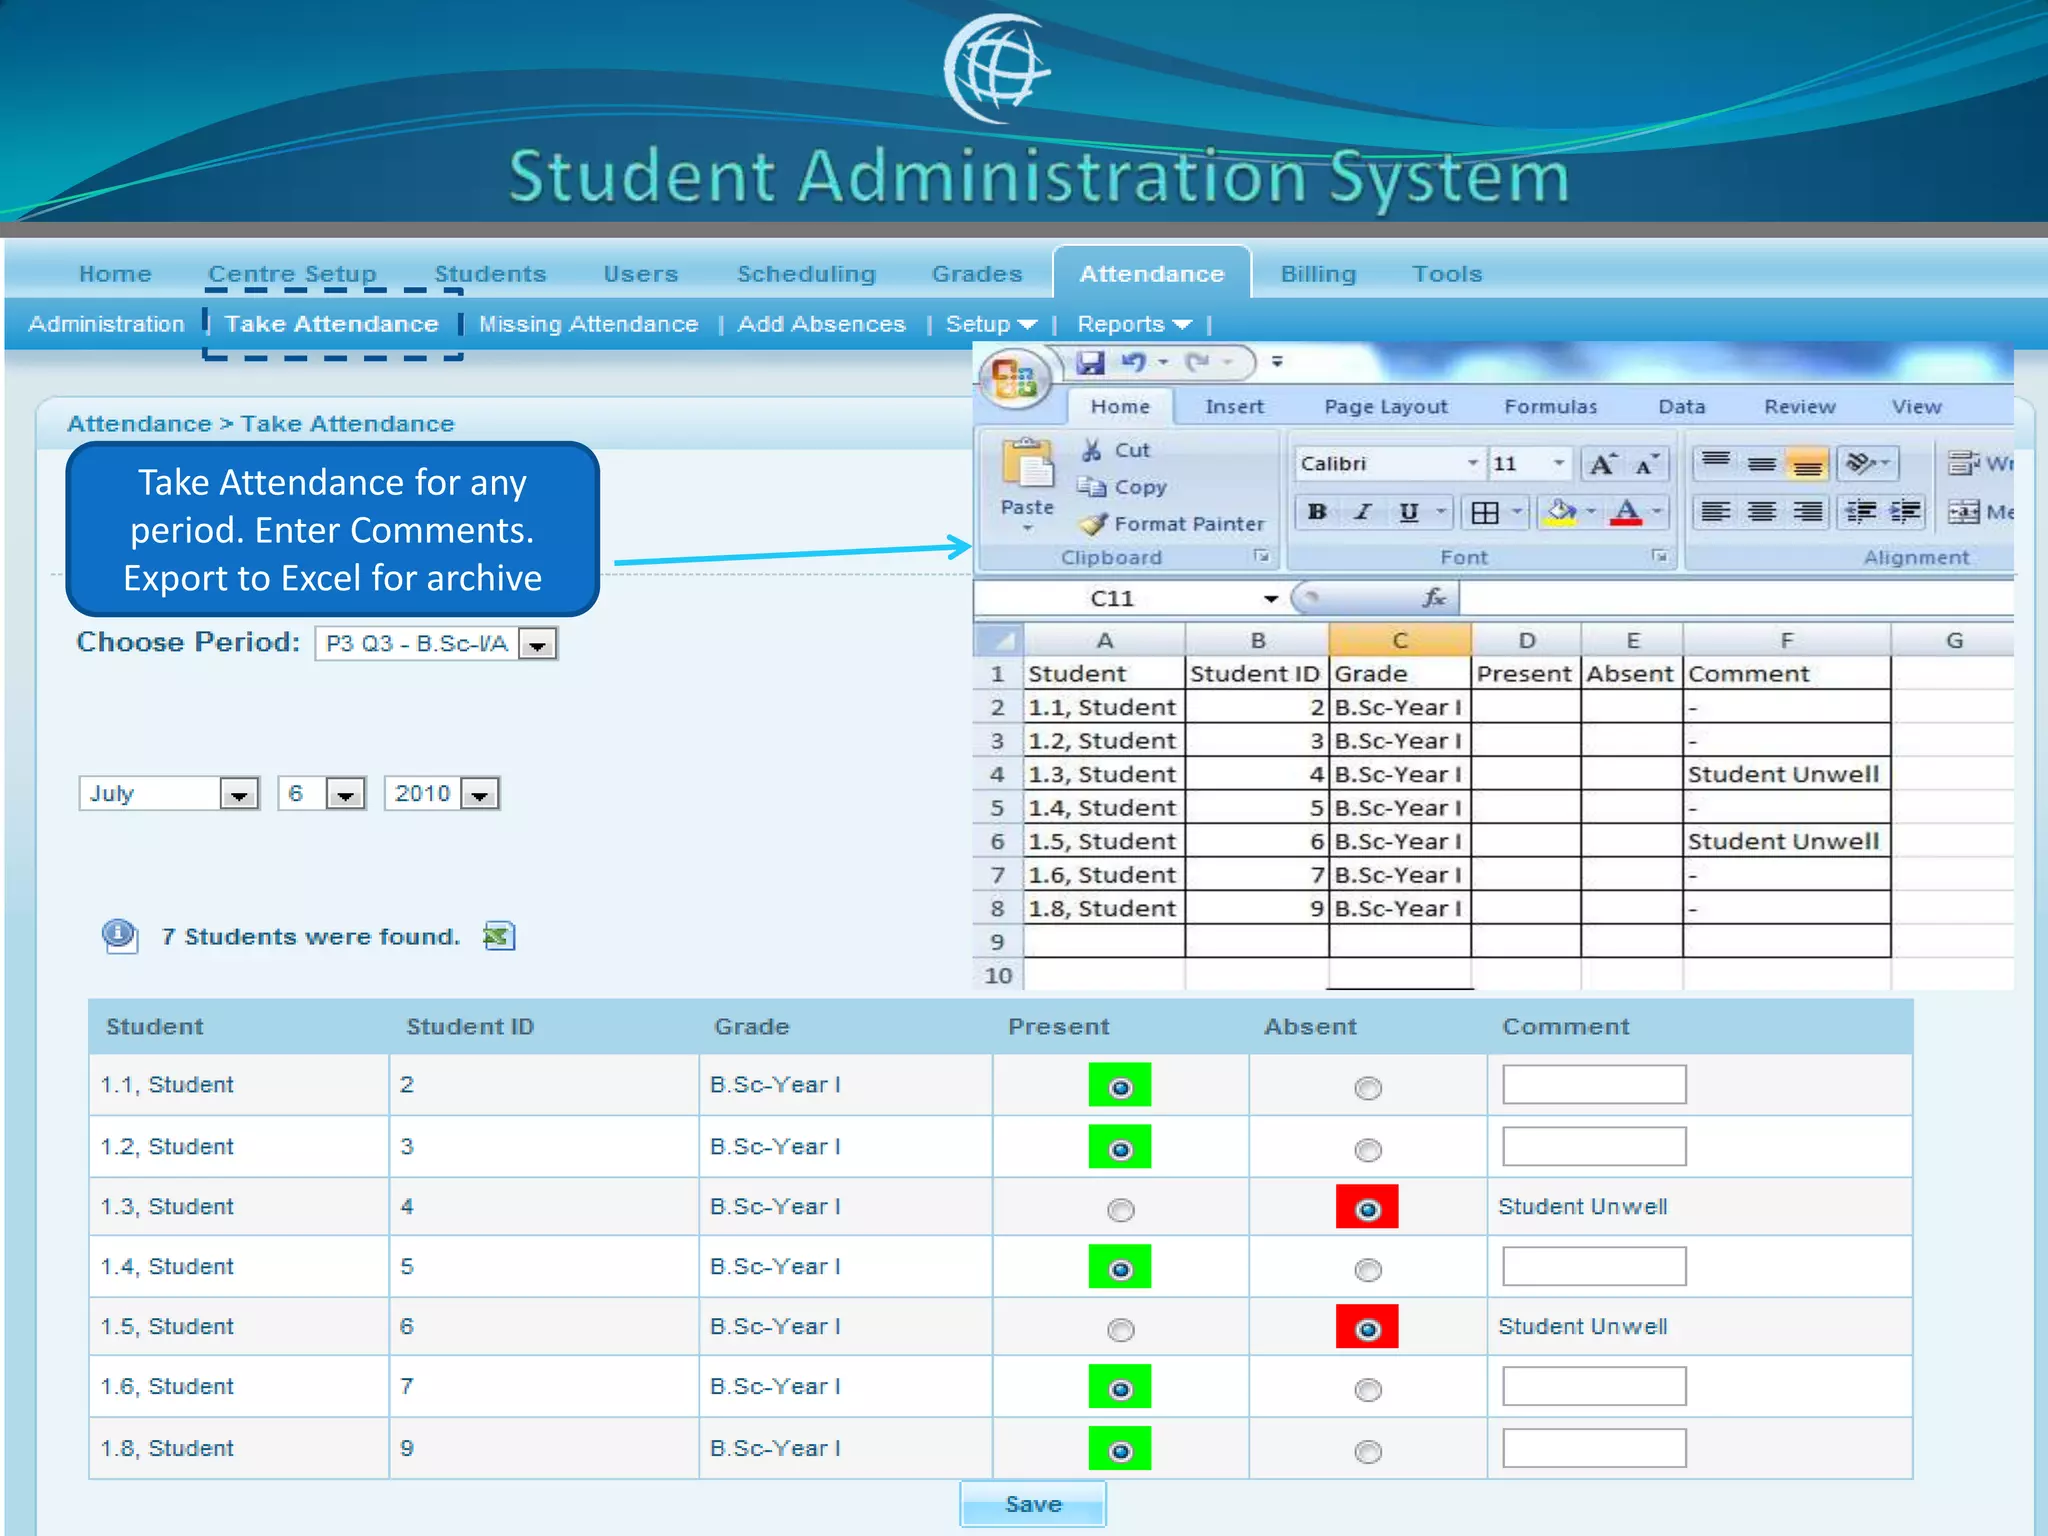Expand the Setup submenu
Viewport: 2048px width, 1536px height.
tap(990, 324)
